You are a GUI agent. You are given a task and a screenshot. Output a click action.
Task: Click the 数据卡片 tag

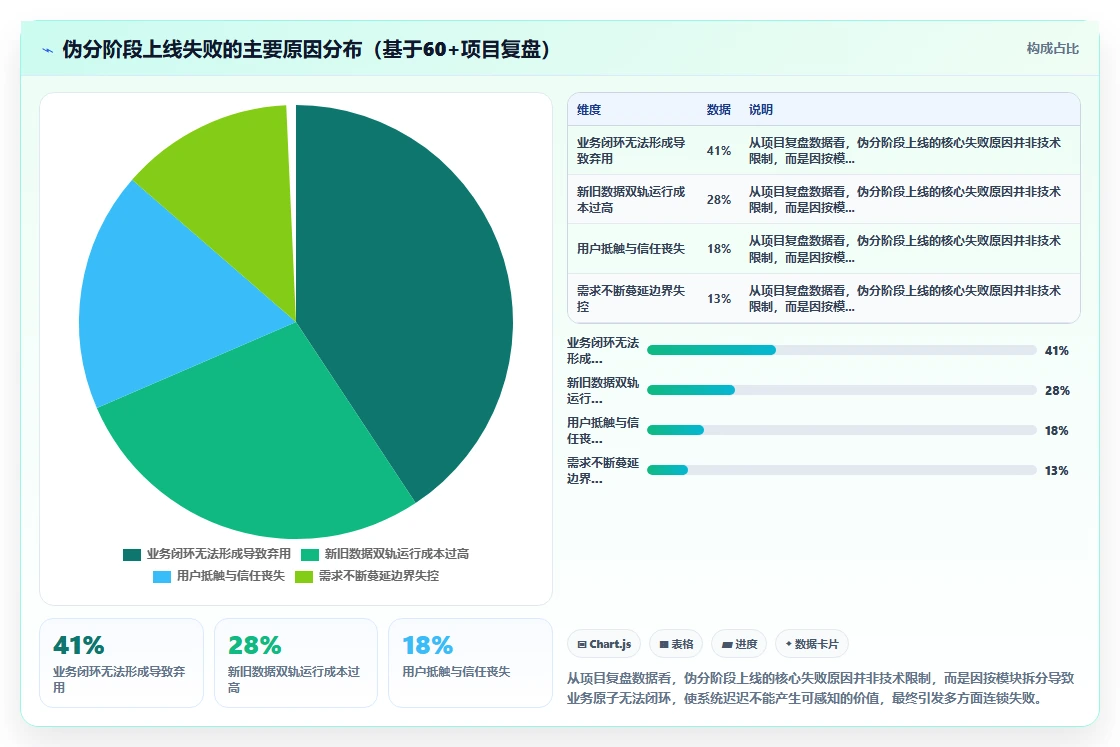point(812,644)
